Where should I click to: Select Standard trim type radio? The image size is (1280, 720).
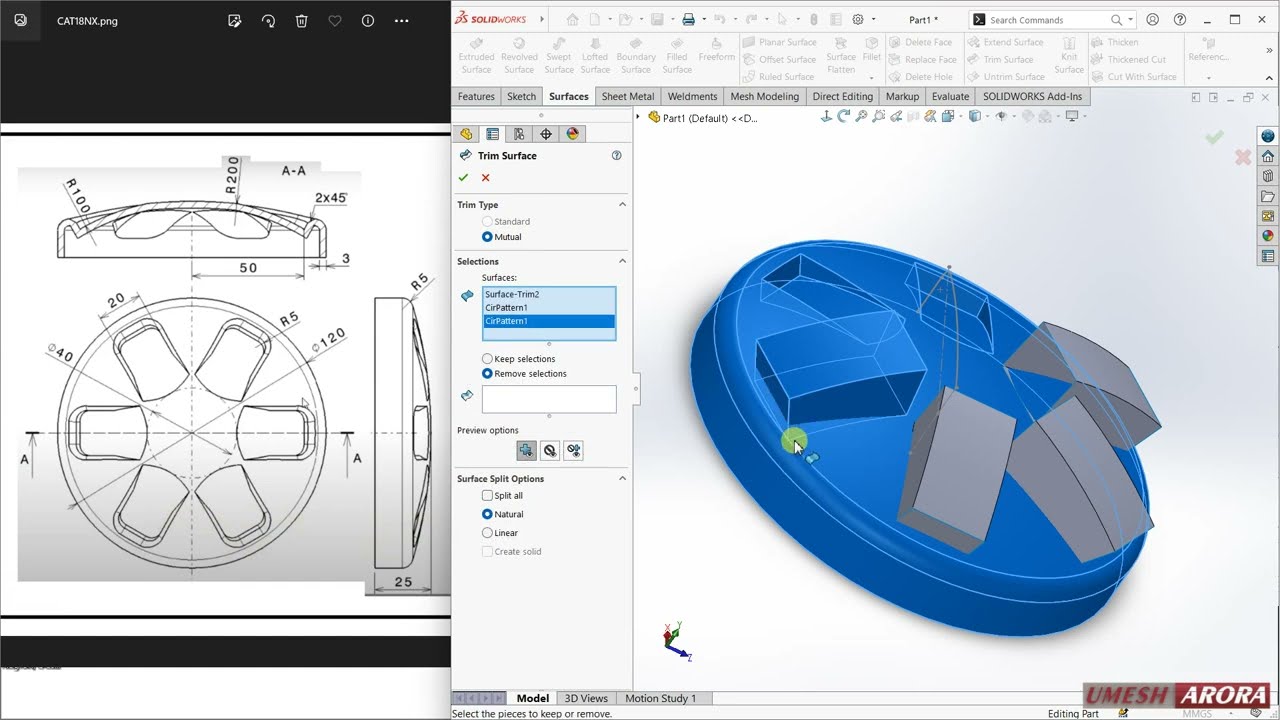487,221
